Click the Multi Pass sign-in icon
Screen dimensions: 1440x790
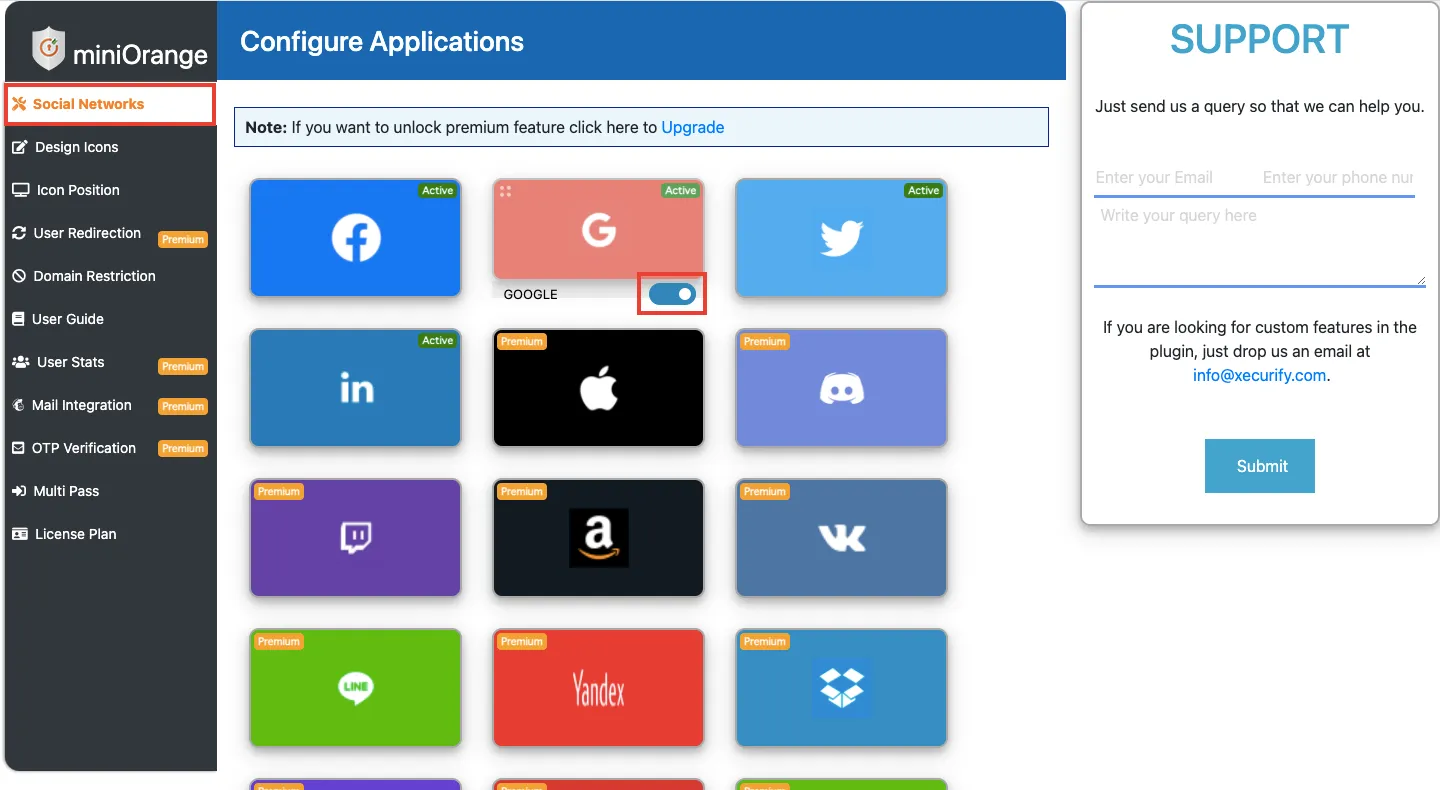tap(18, 491)
